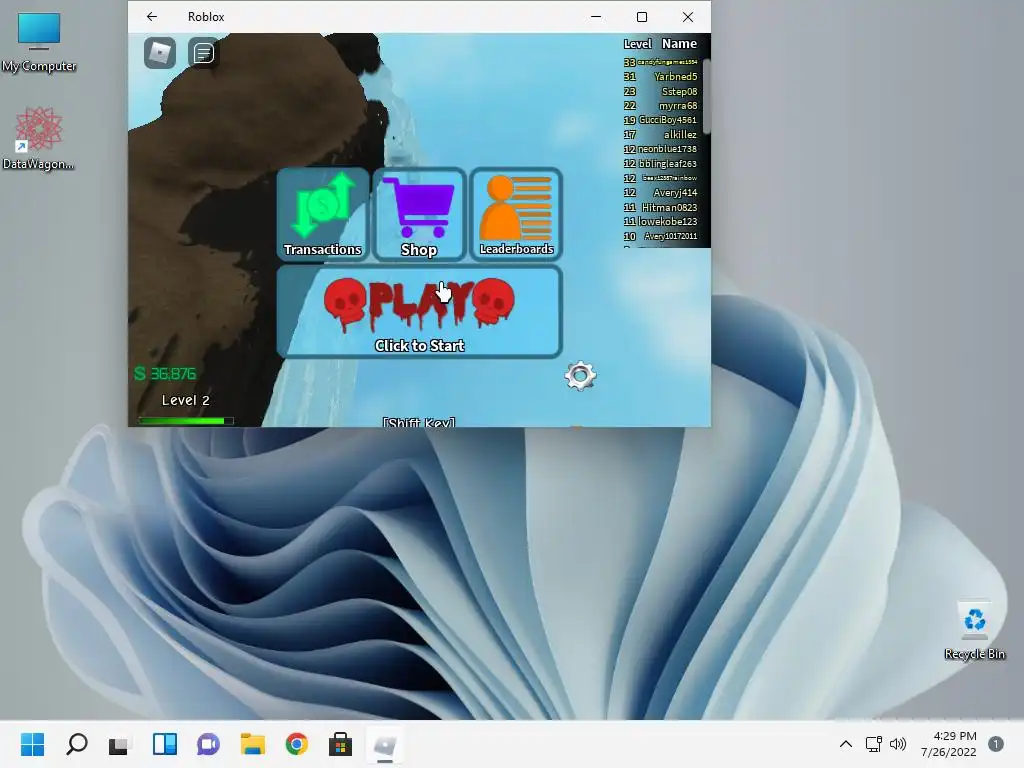1024x768 pixels.
Task: Open volume tray icon
Action: 898,744
